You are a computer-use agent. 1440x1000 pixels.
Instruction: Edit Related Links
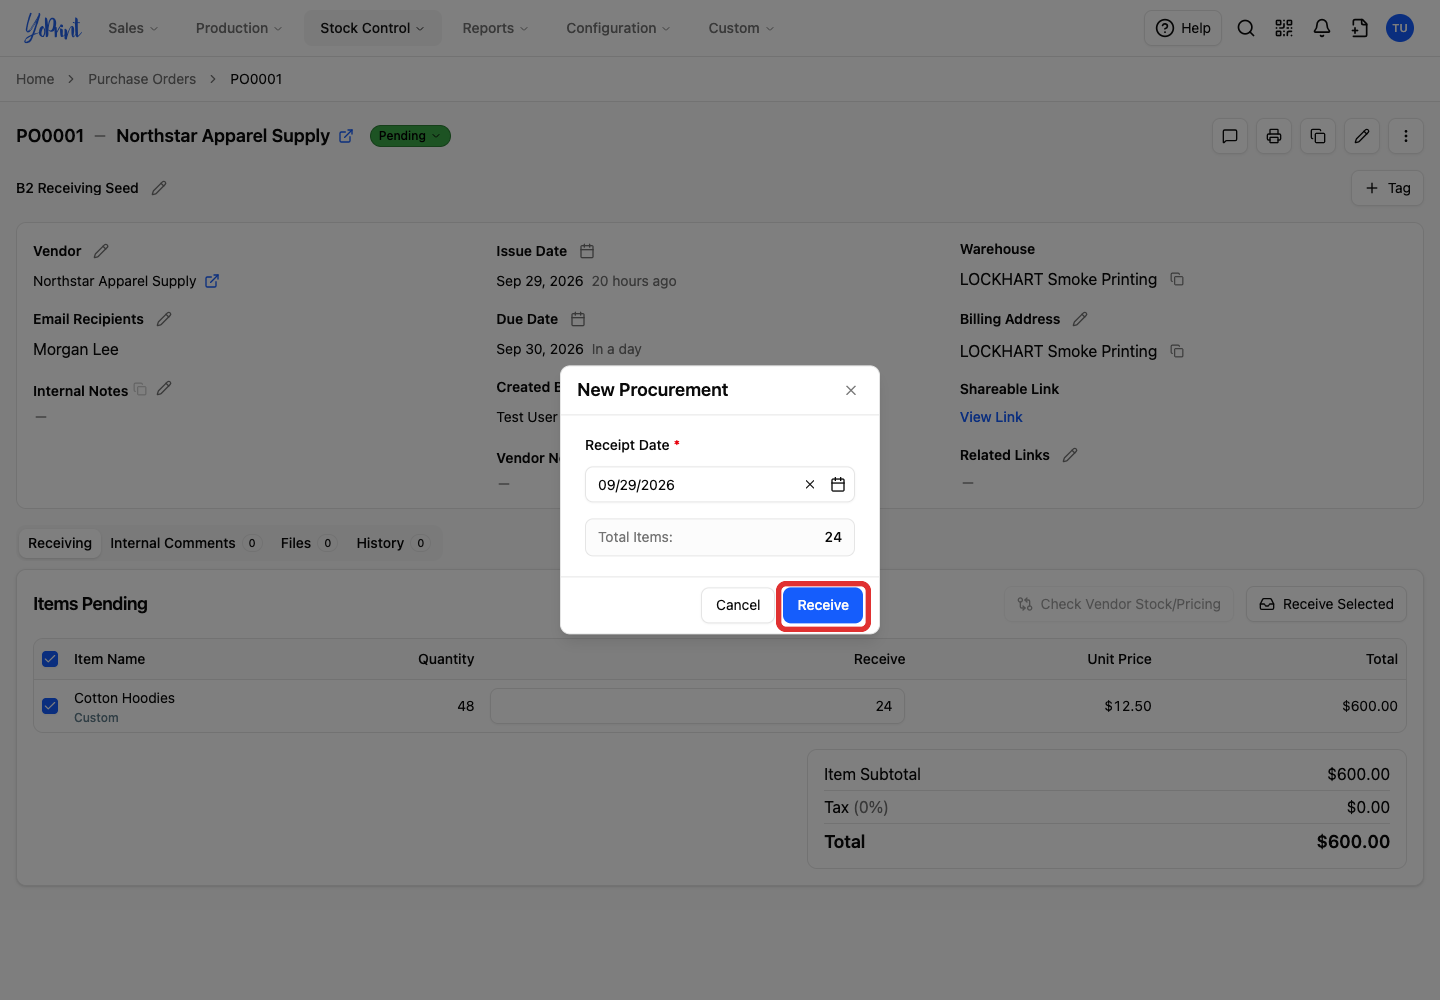tap(1070, 455)
